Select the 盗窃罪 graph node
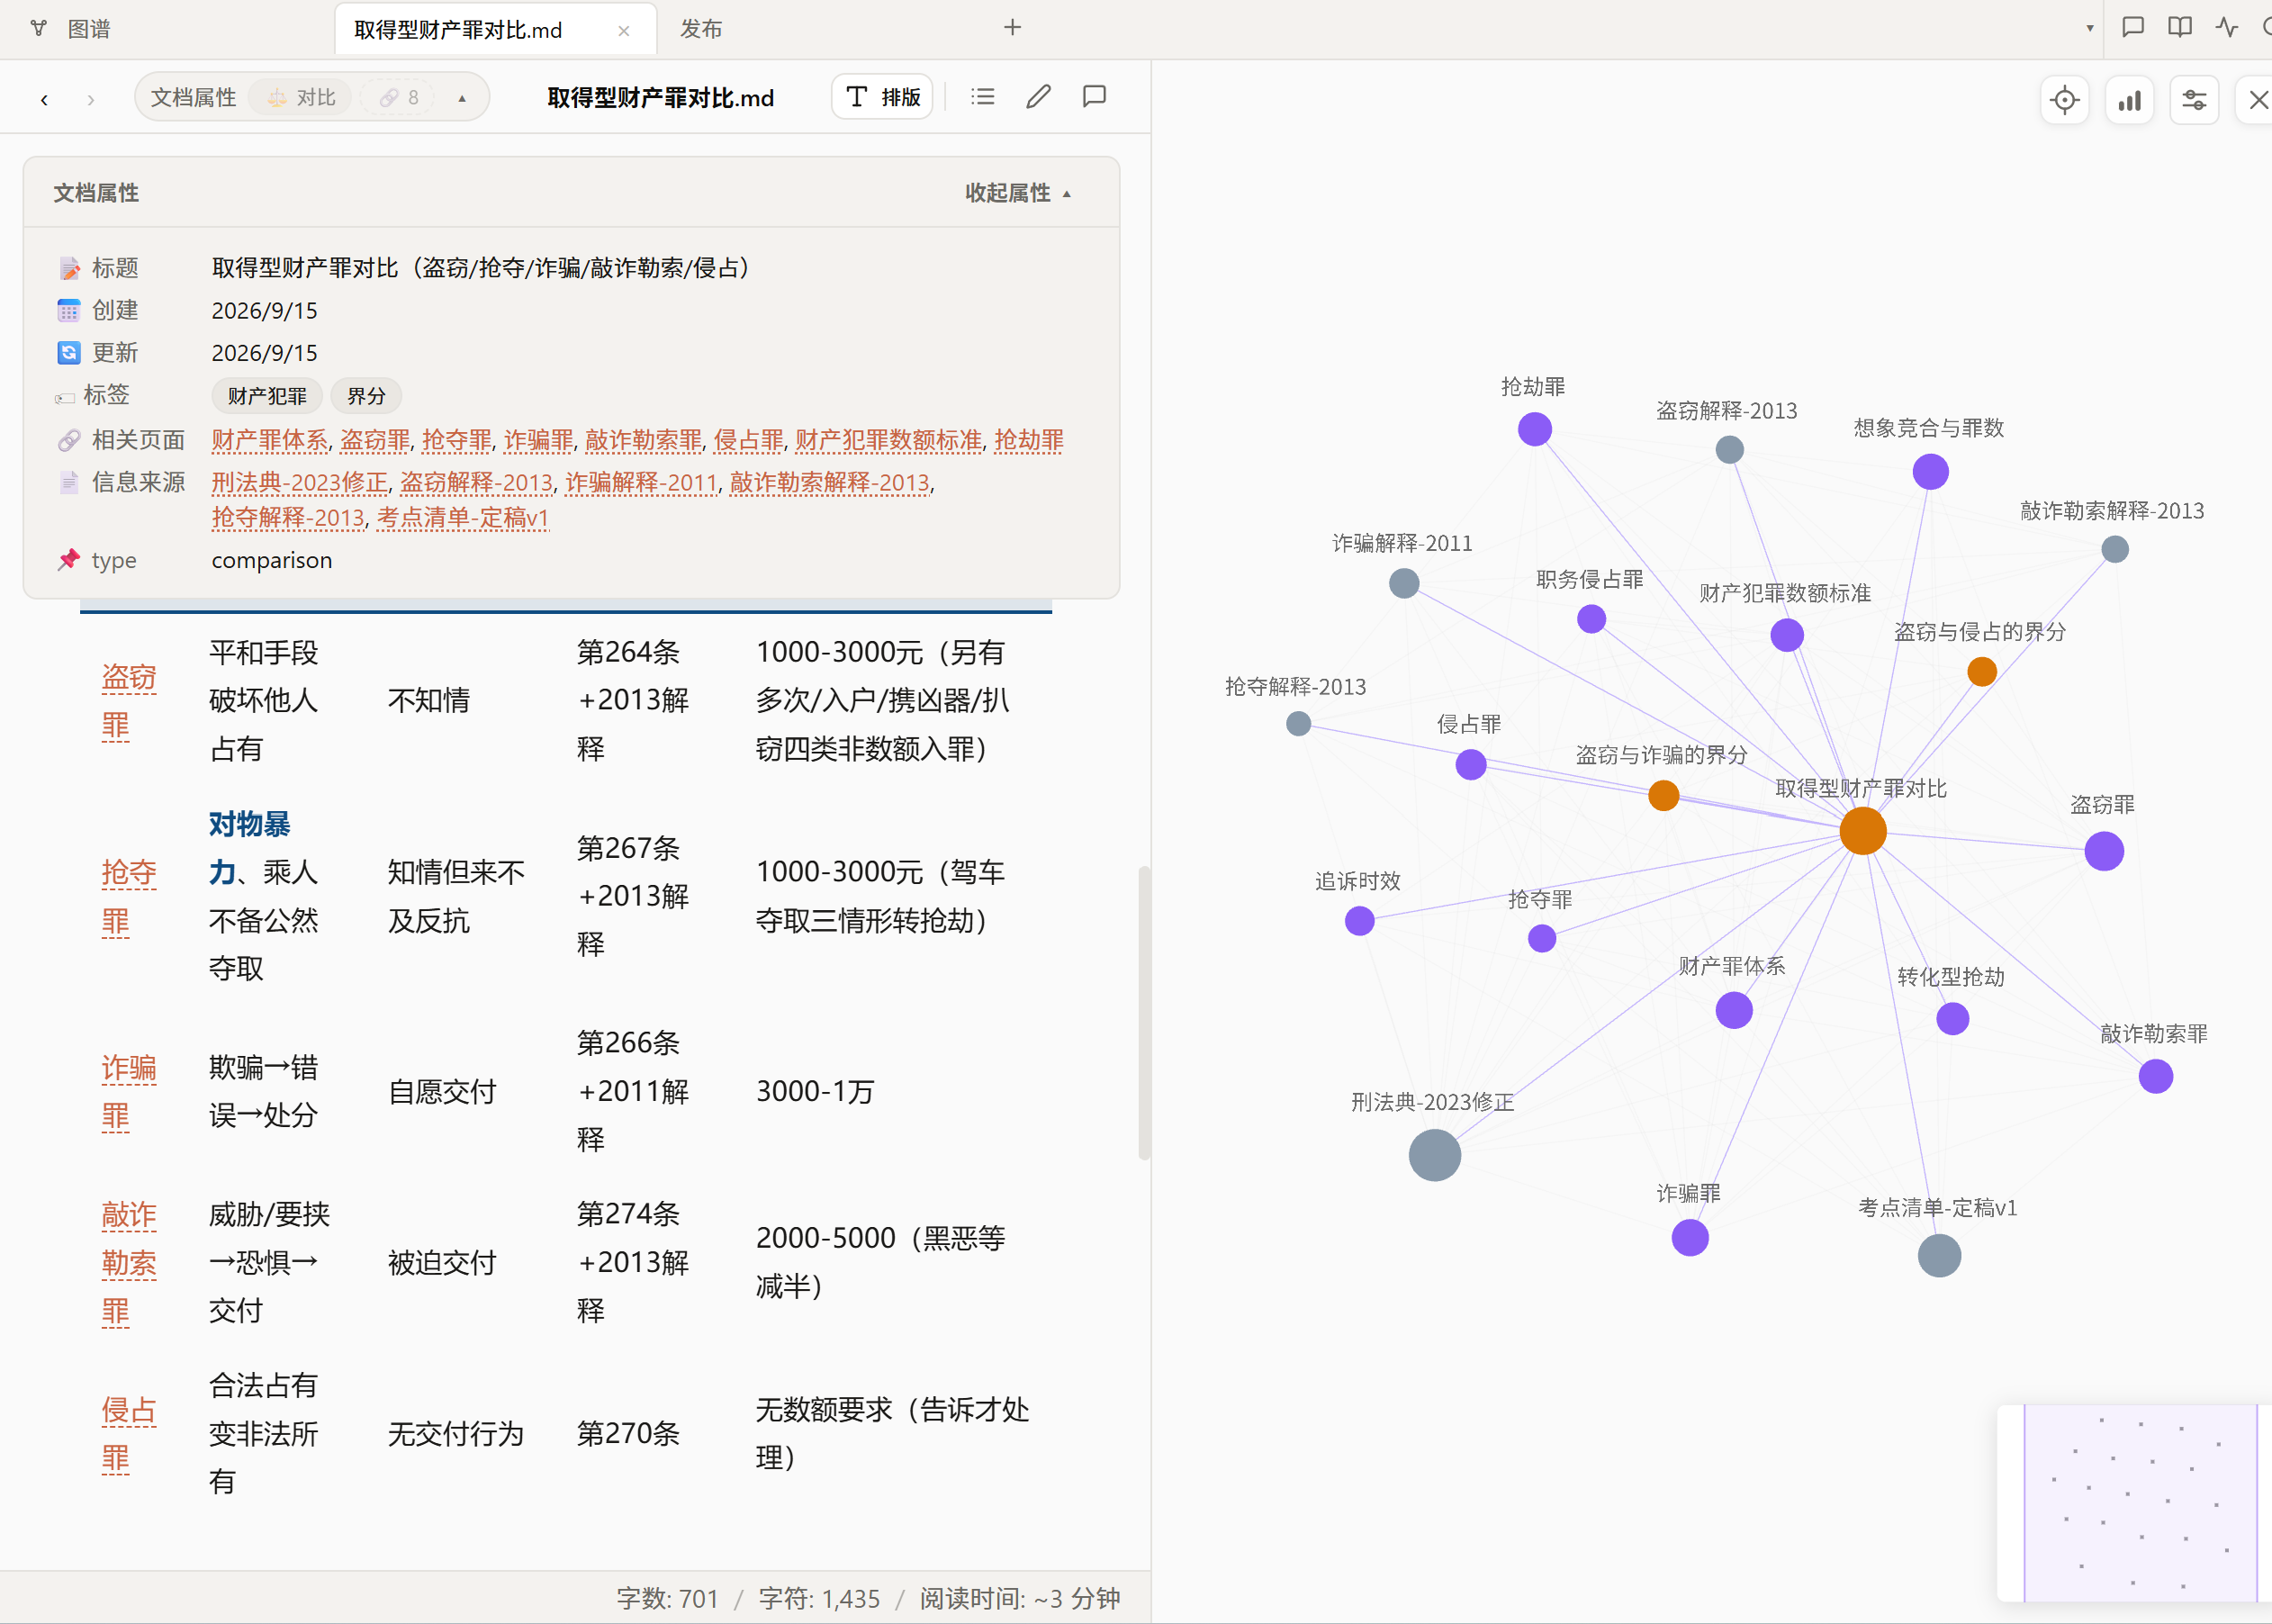 pyautogui.click(x=2104, y=851)
